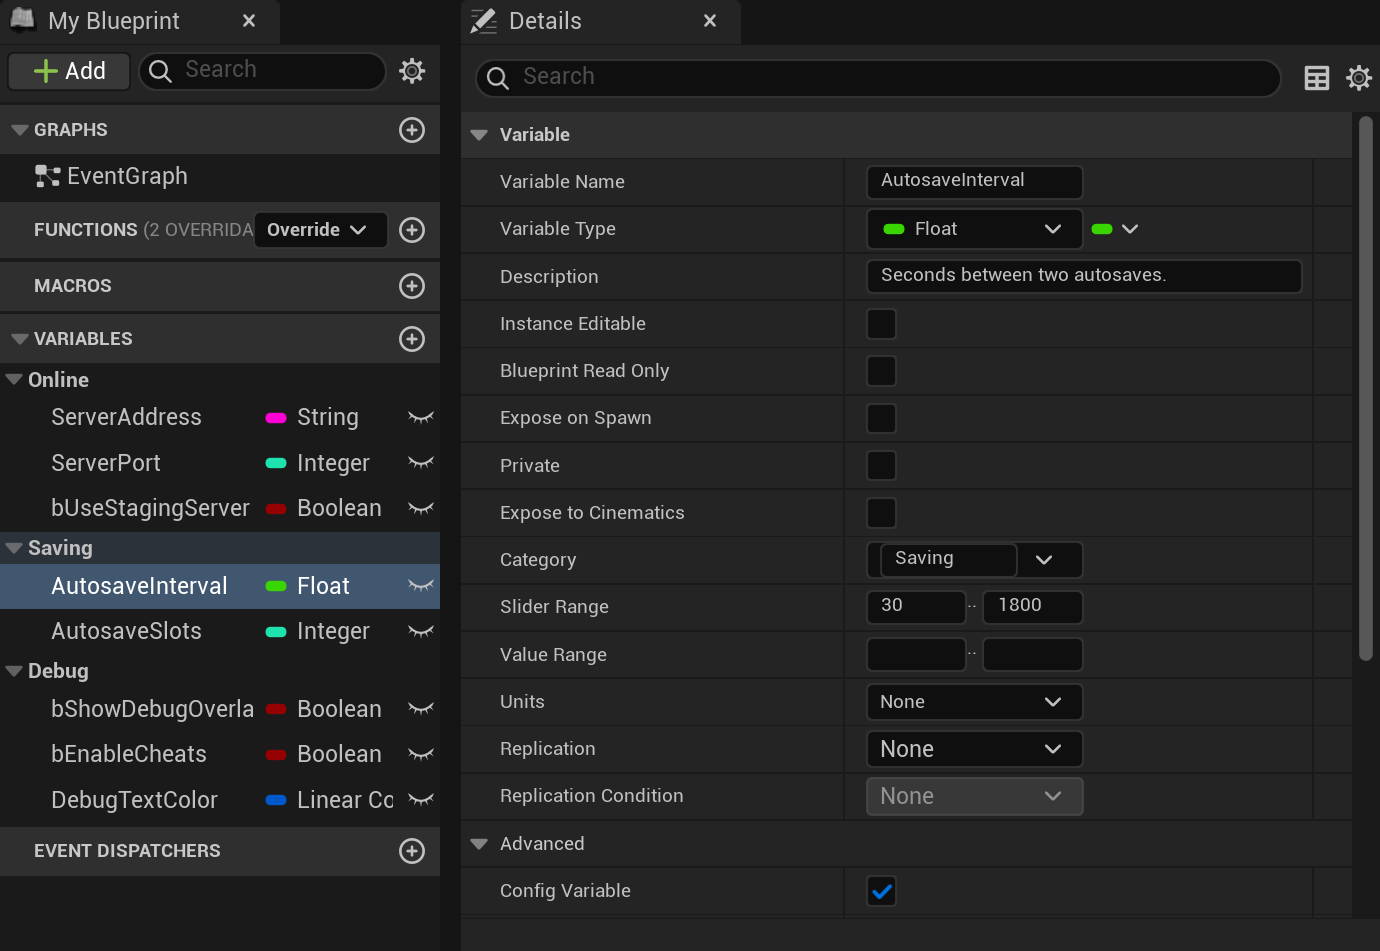The height and width of the screenshot is (951, 1380).
Task: Enable the Blueprint Read Only checkbox
Action: 881,371
